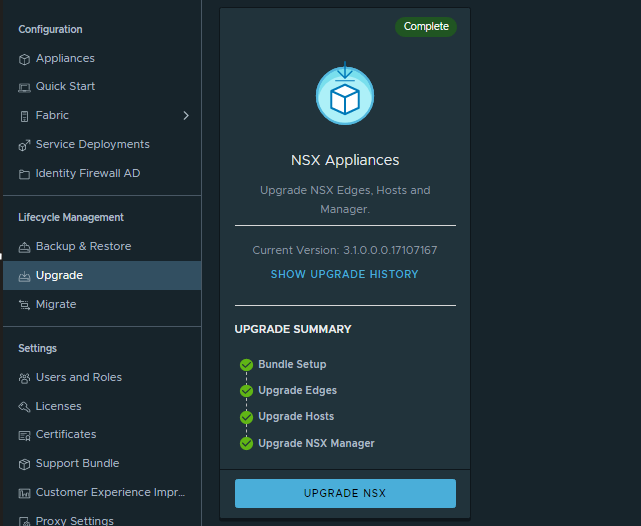Click the Upgrade Edges step label
The width and height of the screenshot is (641, 526).
click(297, 390)
